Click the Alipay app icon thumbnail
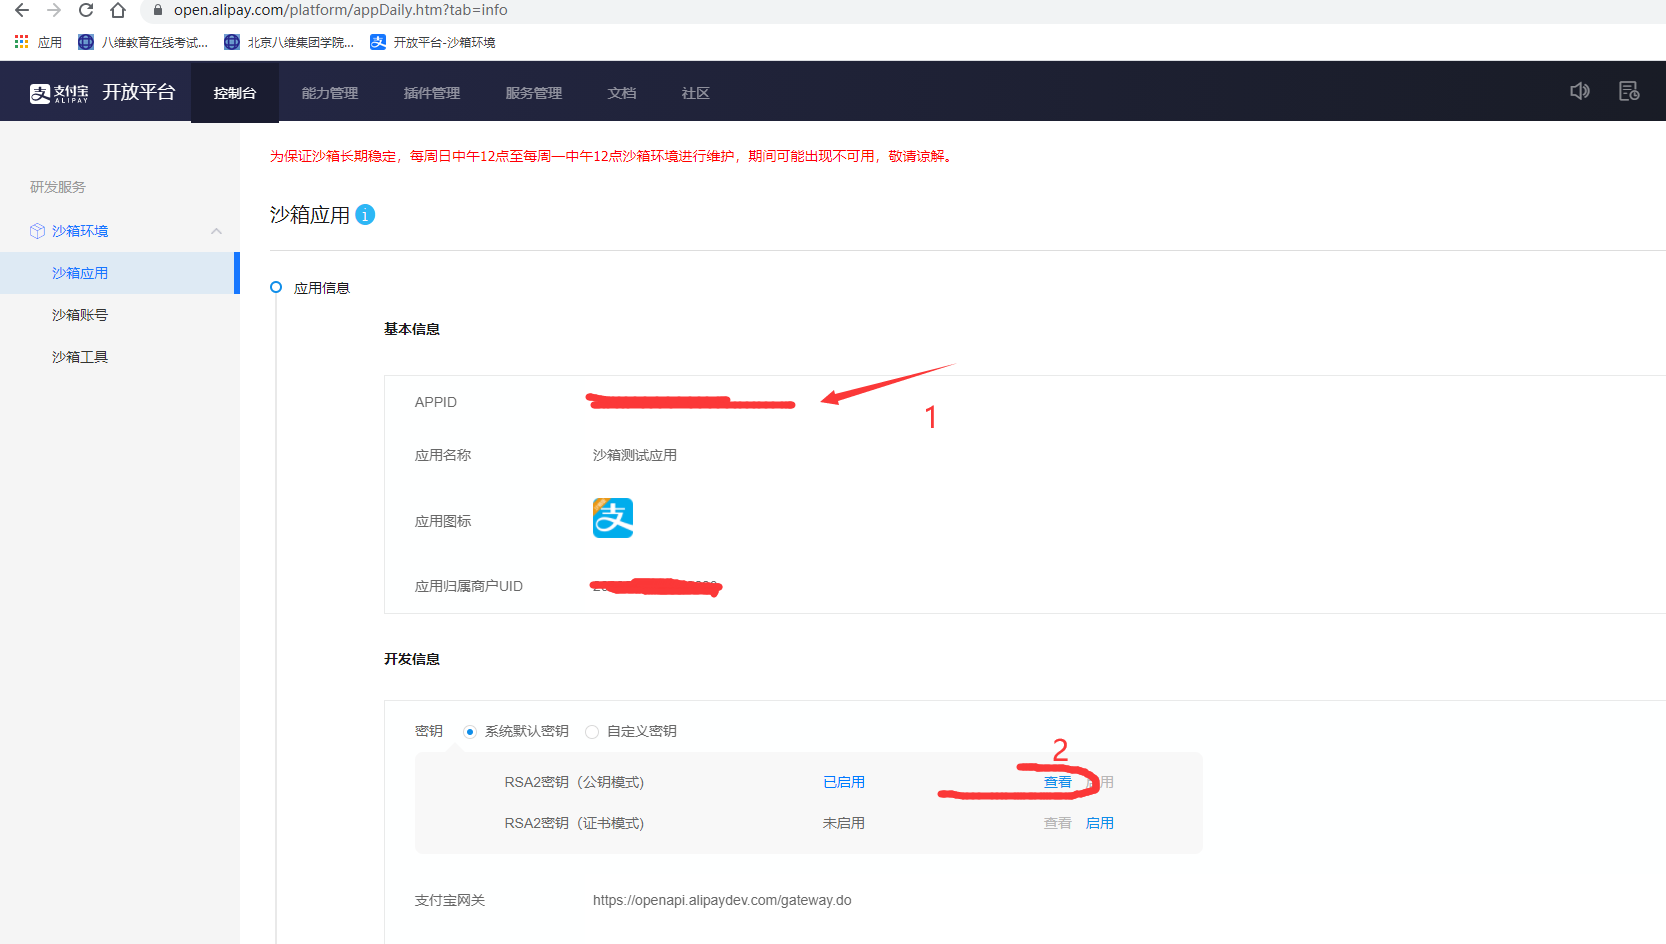Viewport: 1666px width, 944px height. [613, 518]
